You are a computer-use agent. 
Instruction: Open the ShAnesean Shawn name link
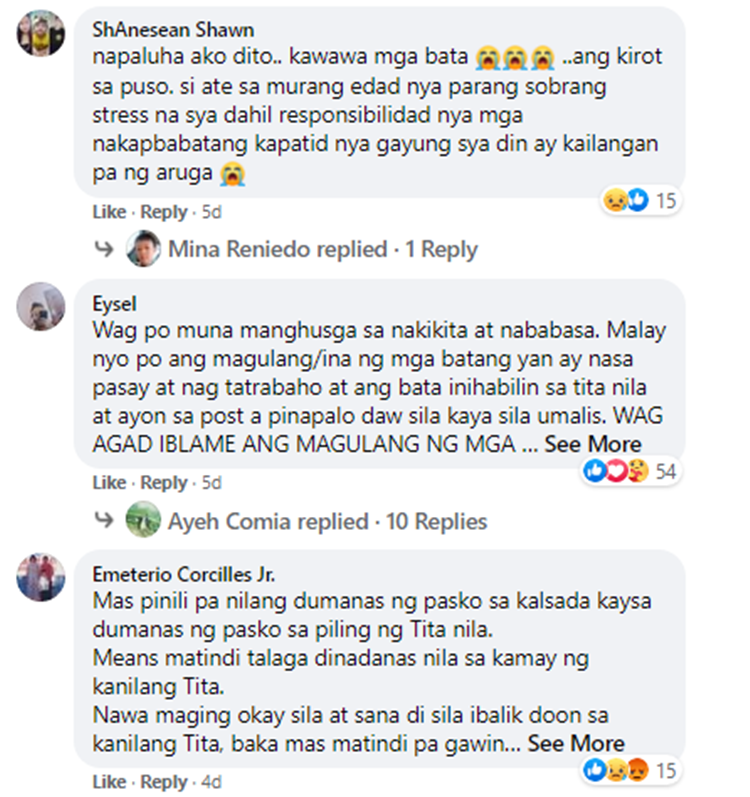coord(173,30)
